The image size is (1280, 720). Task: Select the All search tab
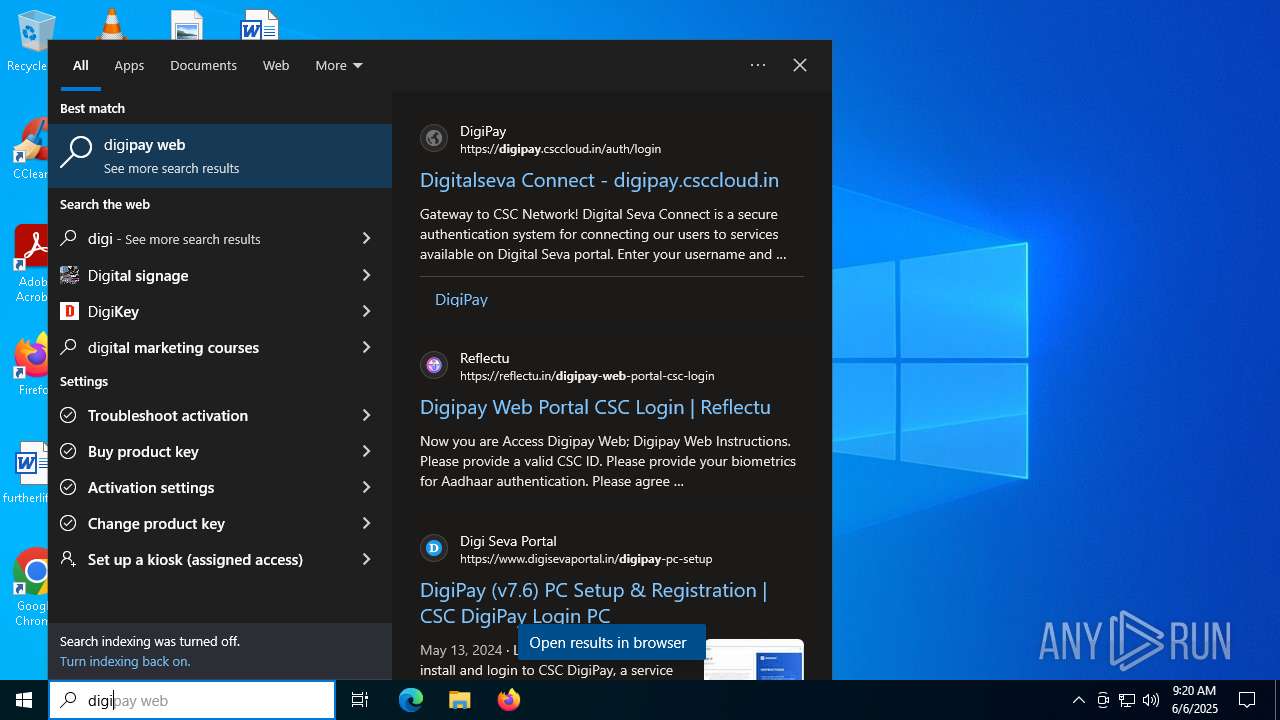81,65
